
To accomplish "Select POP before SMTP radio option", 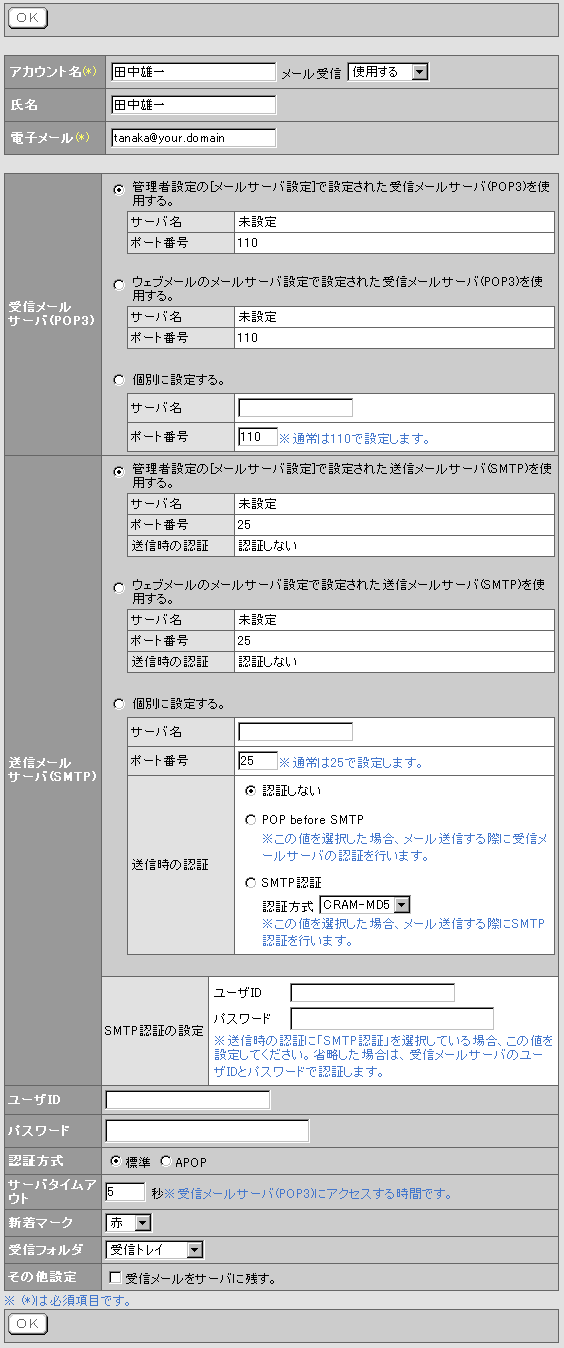I will click(251, 820).
